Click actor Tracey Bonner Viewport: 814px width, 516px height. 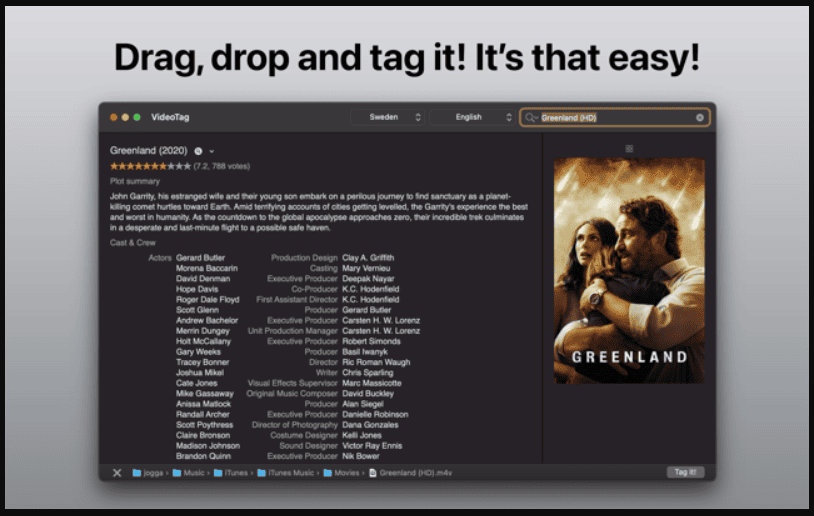202,362
